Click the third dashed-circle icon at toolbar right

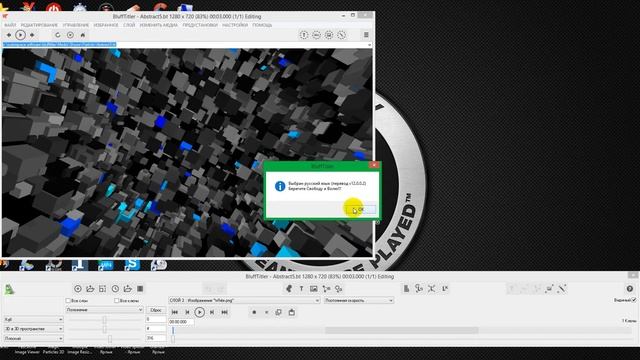(x=329, y=35)
